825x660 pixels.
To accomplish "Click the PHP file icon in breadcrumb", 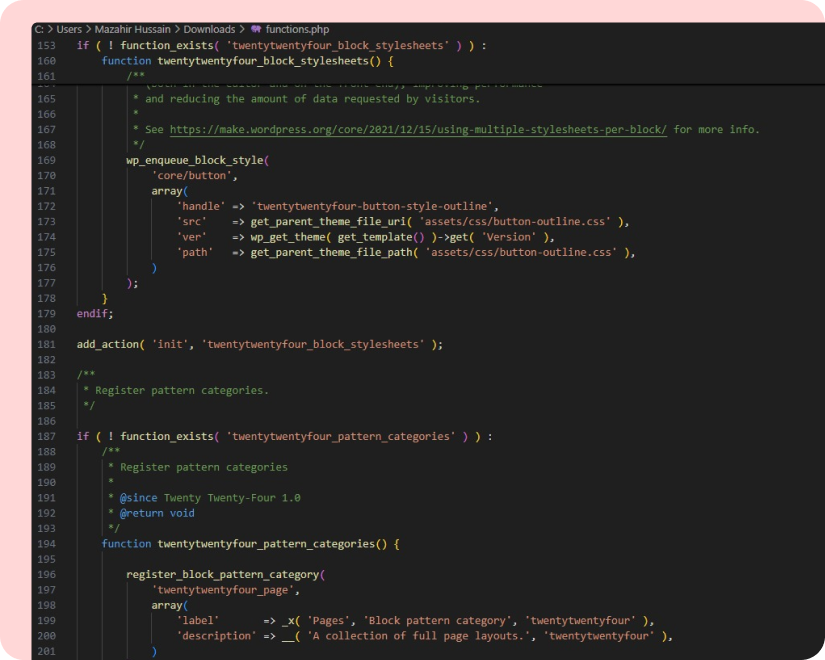I will [256, 29].
